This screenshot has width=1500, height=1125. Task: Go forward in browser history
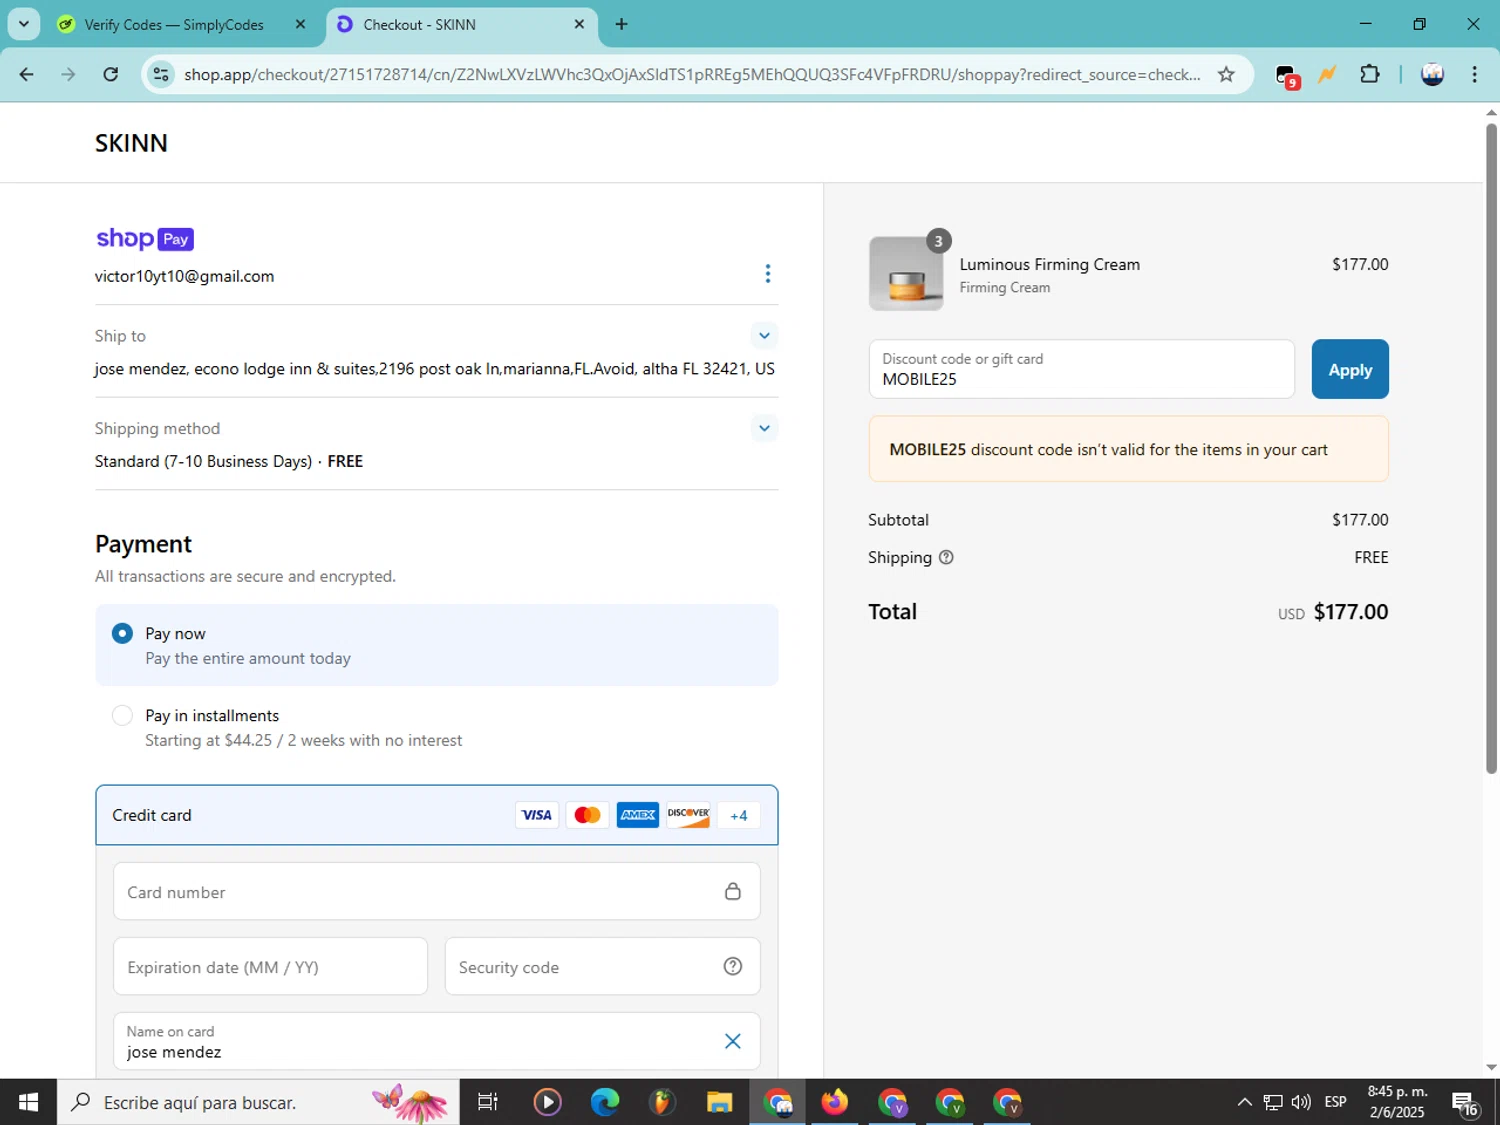(68, 74)
